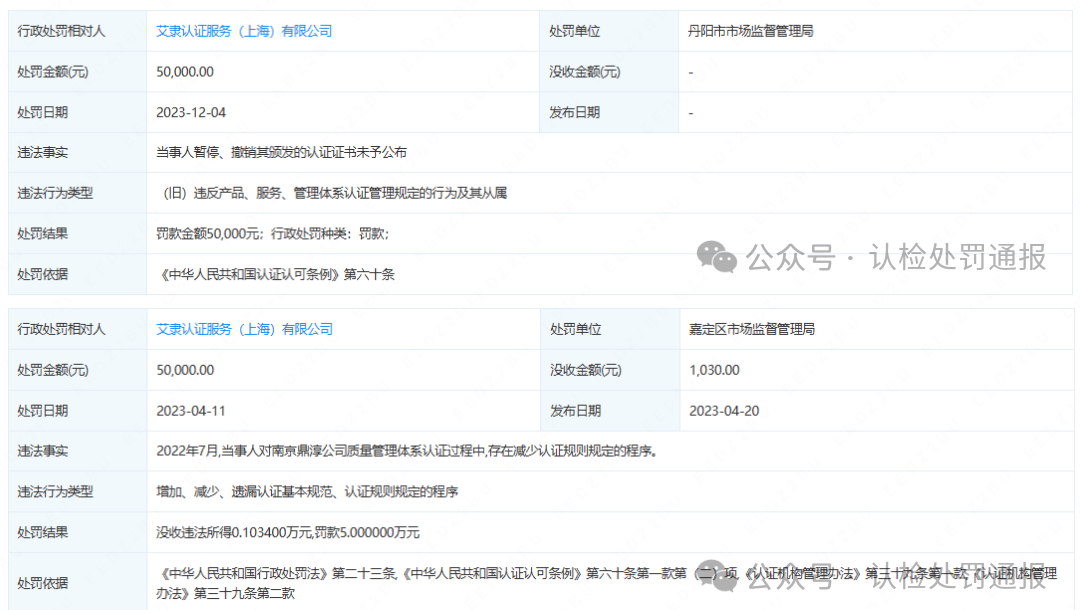The width and height of the screenshot is (1080, 610).
Task: Click the penalty date 2023-12-04
Action: [191, 112]
